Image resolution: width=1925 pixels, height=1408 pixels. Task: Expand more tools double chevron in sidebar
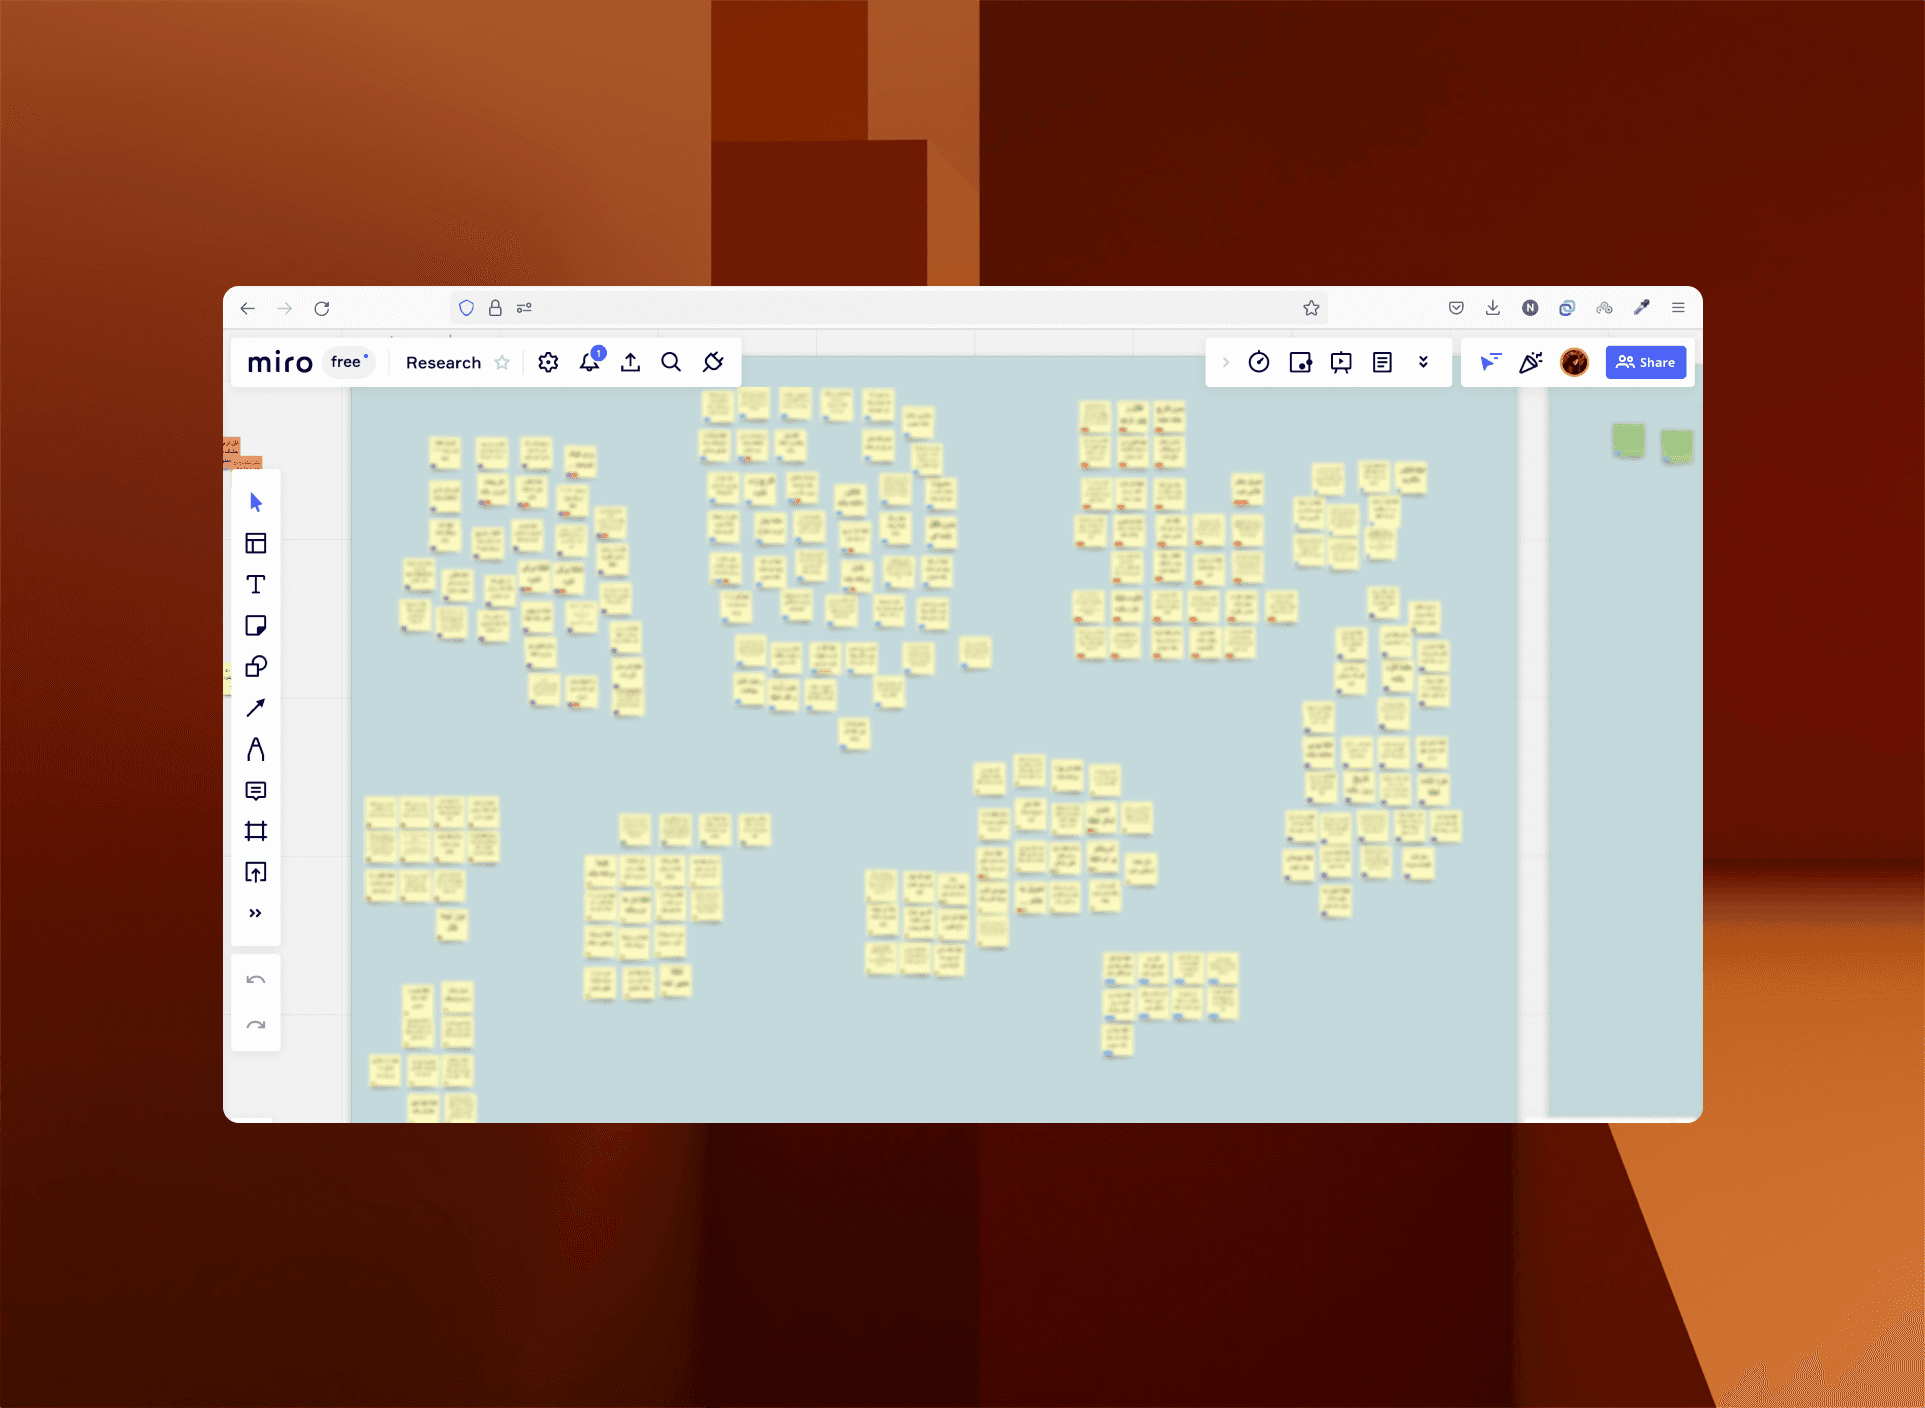pyautogui.click(x=256, y=913)
